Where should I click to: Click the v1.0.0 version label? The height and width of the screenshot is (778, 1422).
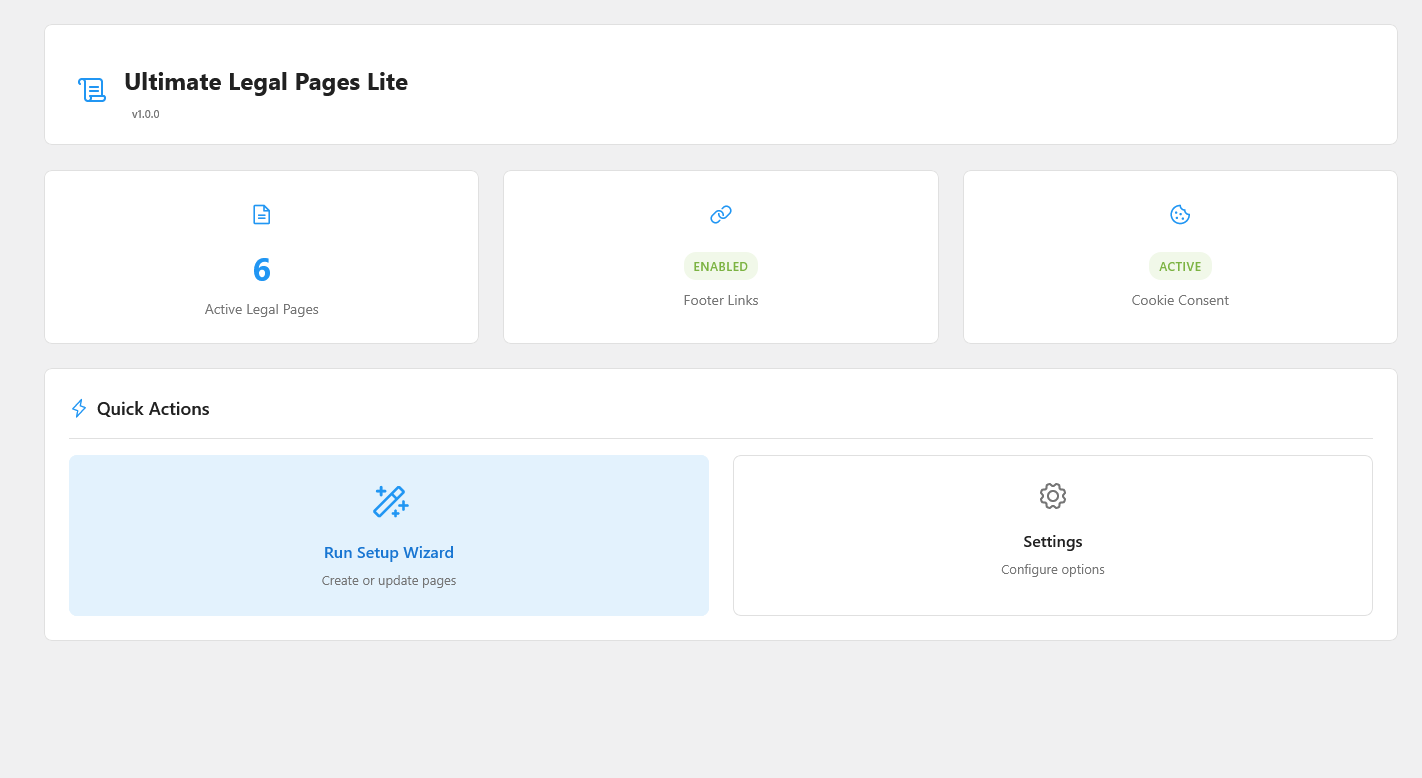coord(145,113)
